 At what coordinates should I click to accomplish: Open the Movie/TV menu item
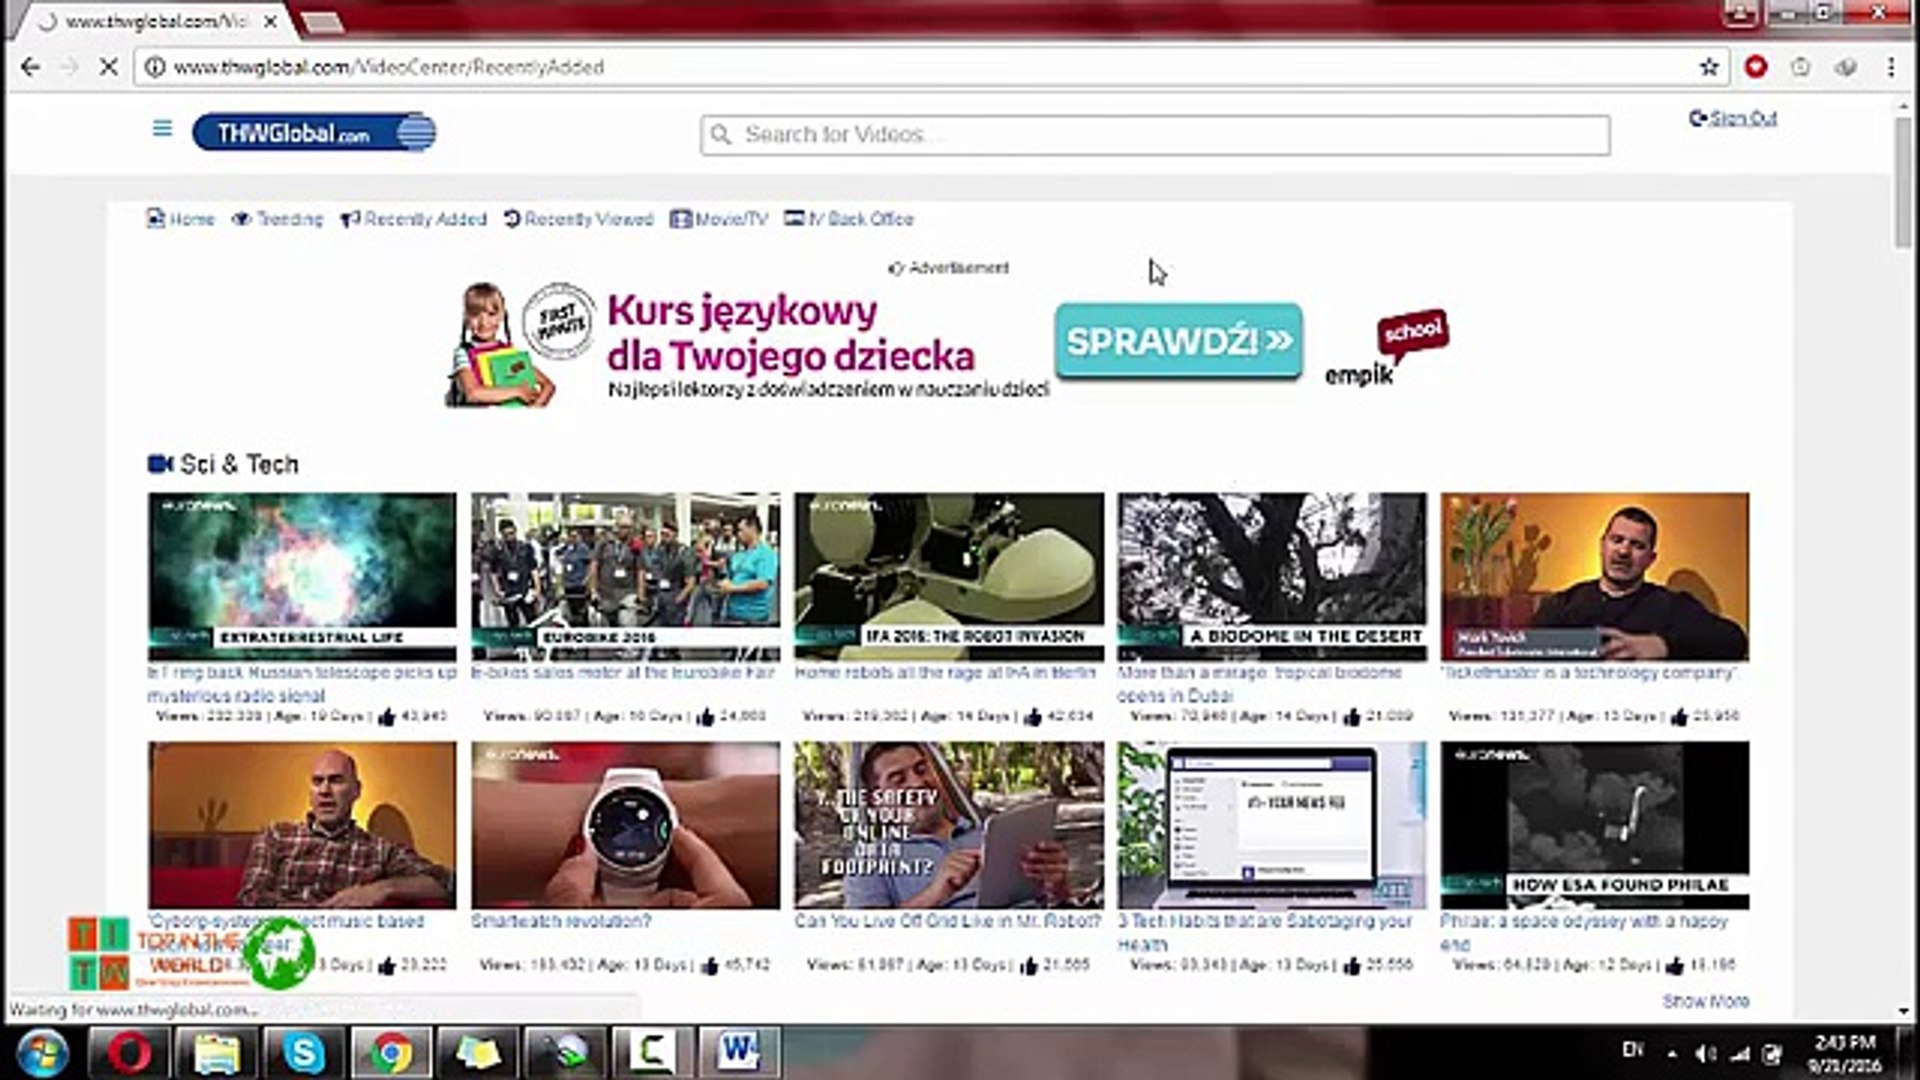click(x=718, y=219)
